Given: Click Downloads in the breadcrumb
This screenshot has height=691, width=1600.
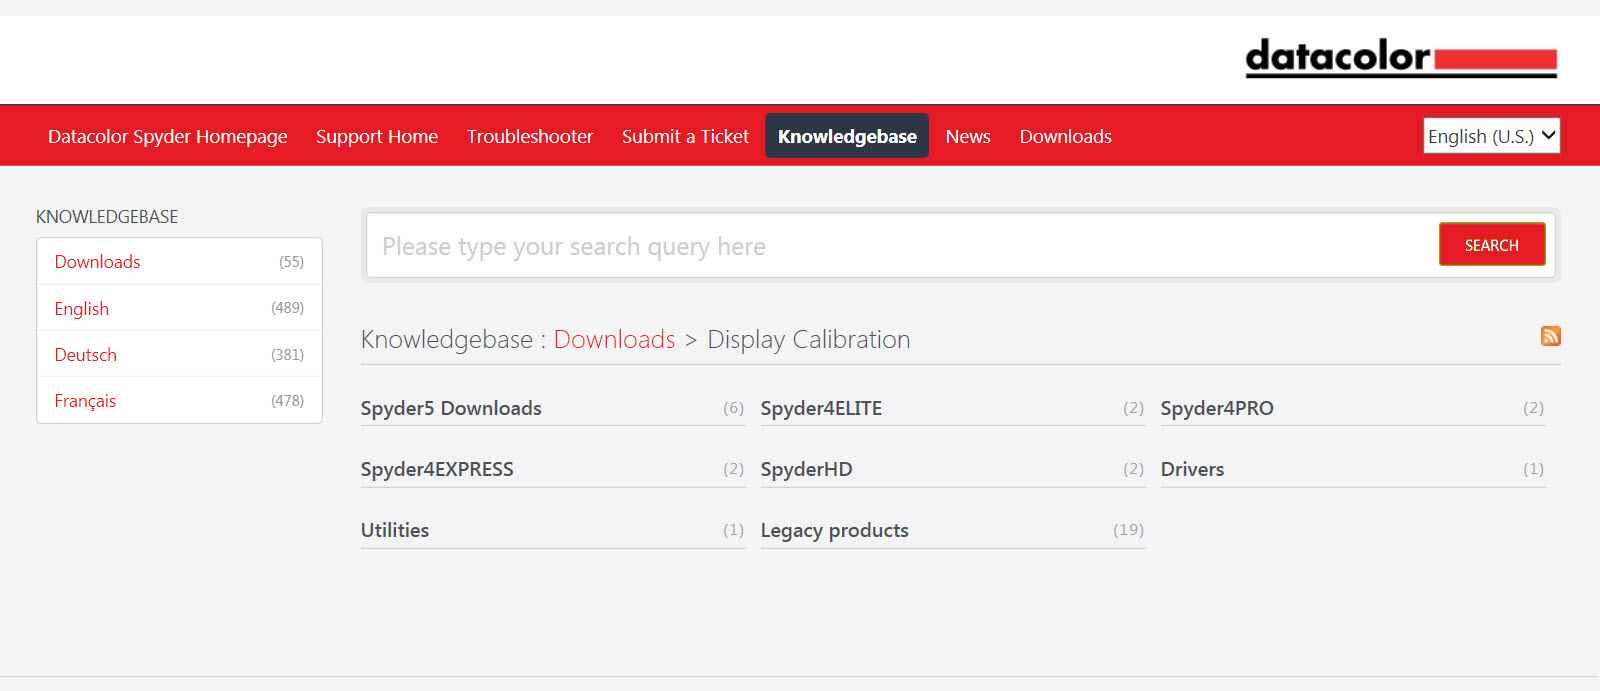Looking at the screenshot, I should coord(615,340).
